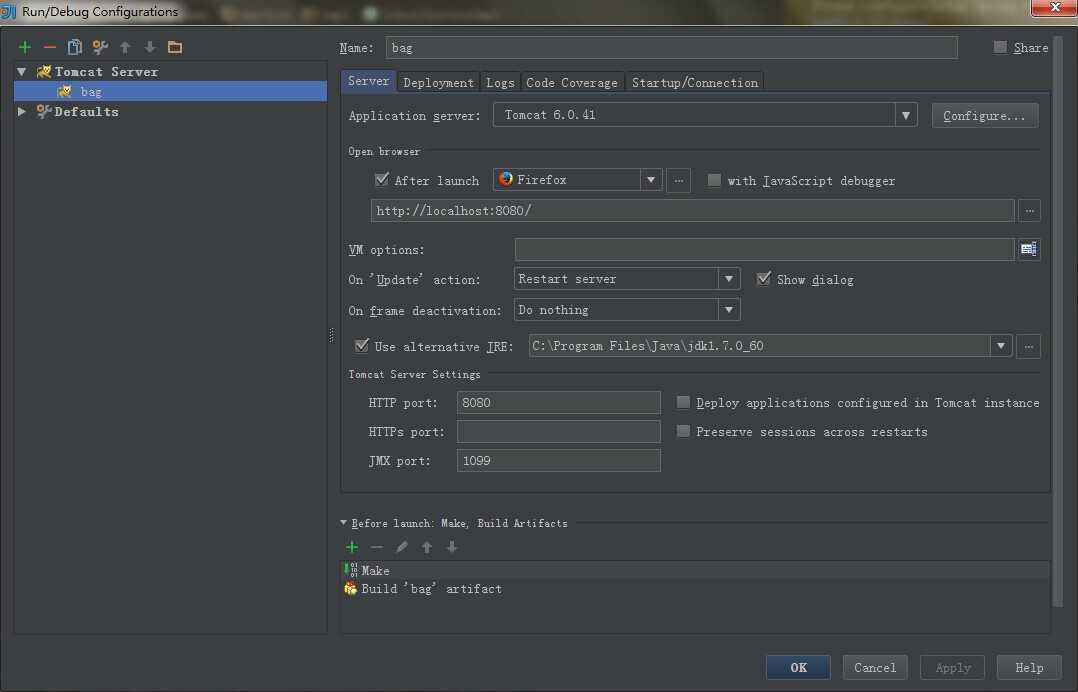Select the 'Make' before-launch row

[696, 570]
